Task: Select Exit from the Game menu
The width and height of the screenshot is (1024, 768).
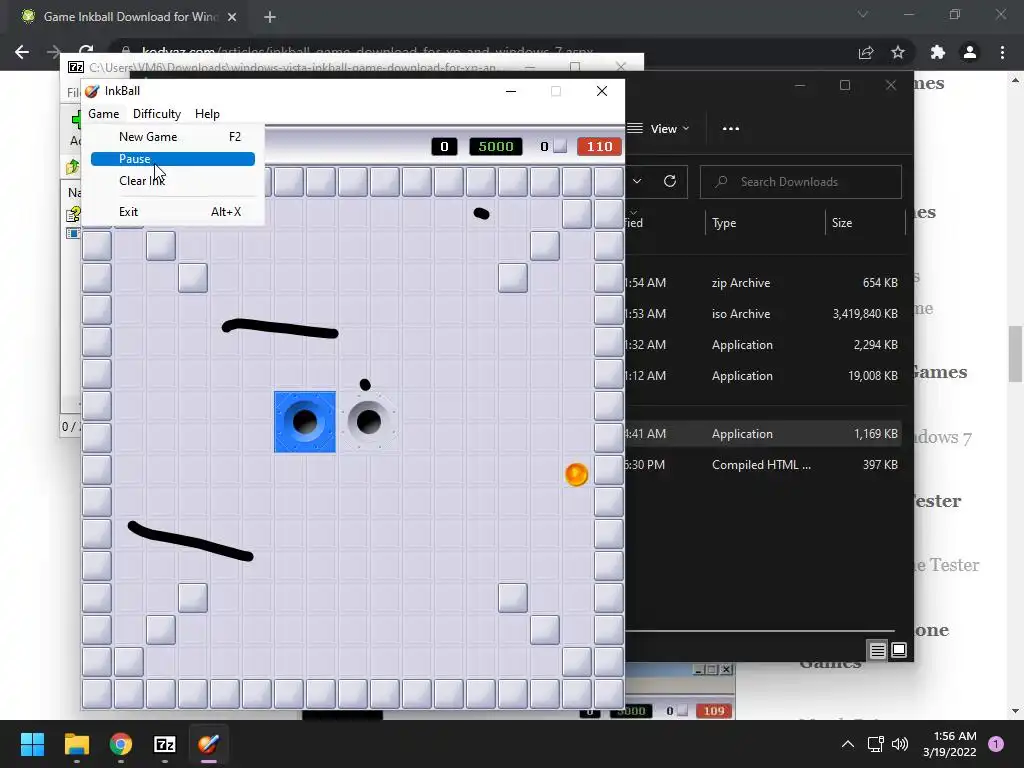Action: [173, 212]
